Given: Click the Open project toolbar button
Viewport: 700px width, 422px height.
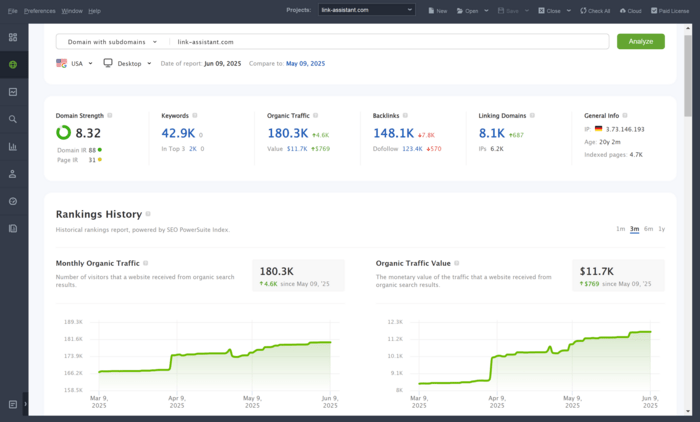Looking at the screenshot, I should click(467, 11).
